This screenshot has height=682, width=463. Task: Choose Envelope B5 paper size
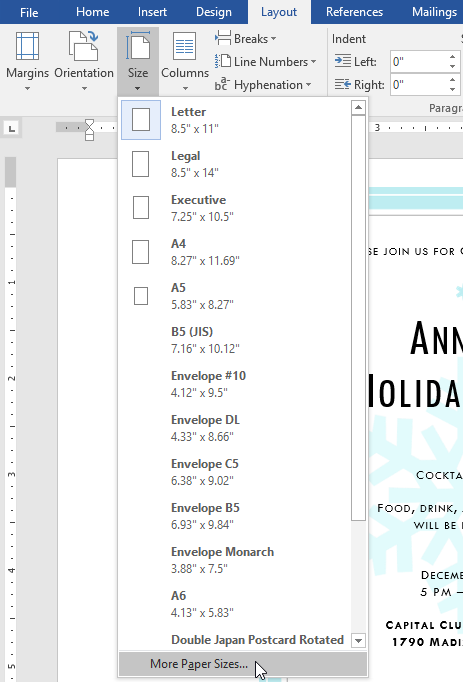pos(235,515)
